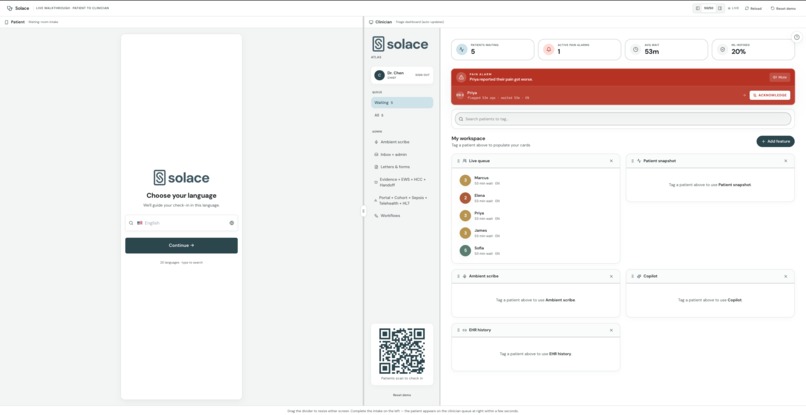Viewport: 806px width, 415px height.
Task: Click the pane divider handle
Action: click(x=363, y=211)
